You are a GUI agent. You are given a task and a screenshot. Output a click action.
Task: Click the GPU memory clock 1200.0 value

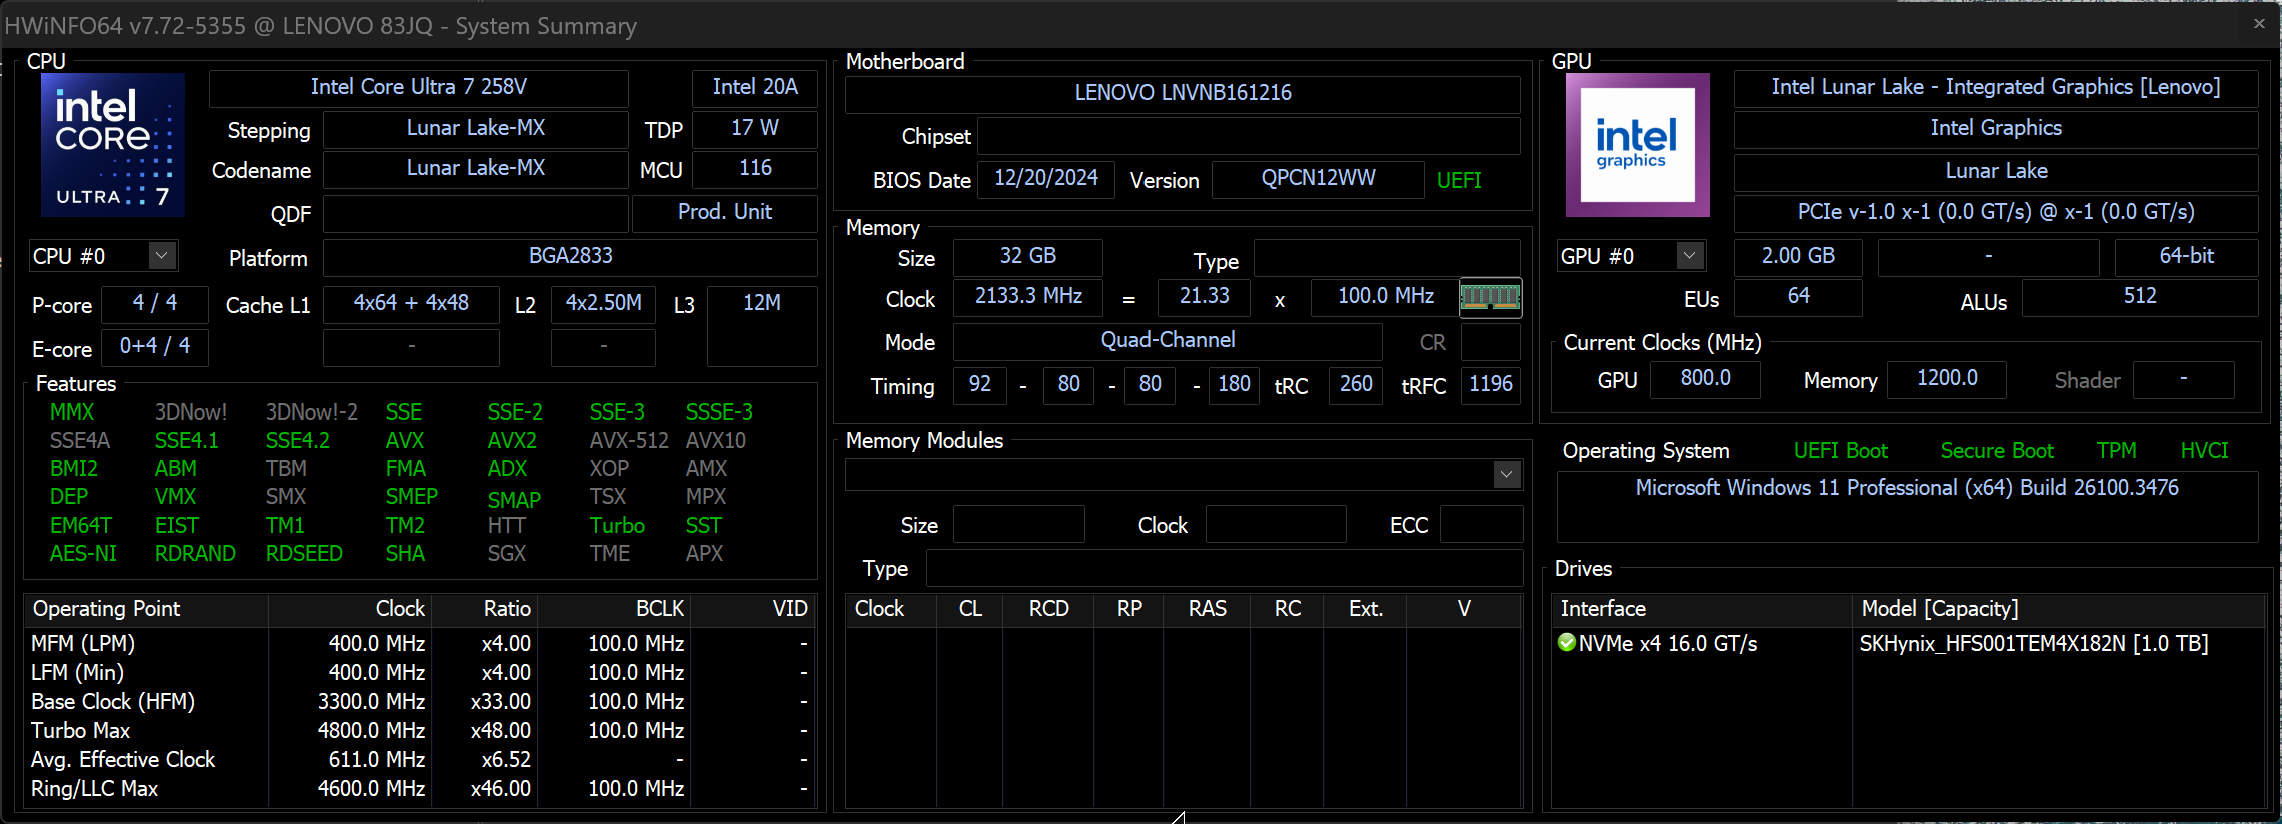1947,378
